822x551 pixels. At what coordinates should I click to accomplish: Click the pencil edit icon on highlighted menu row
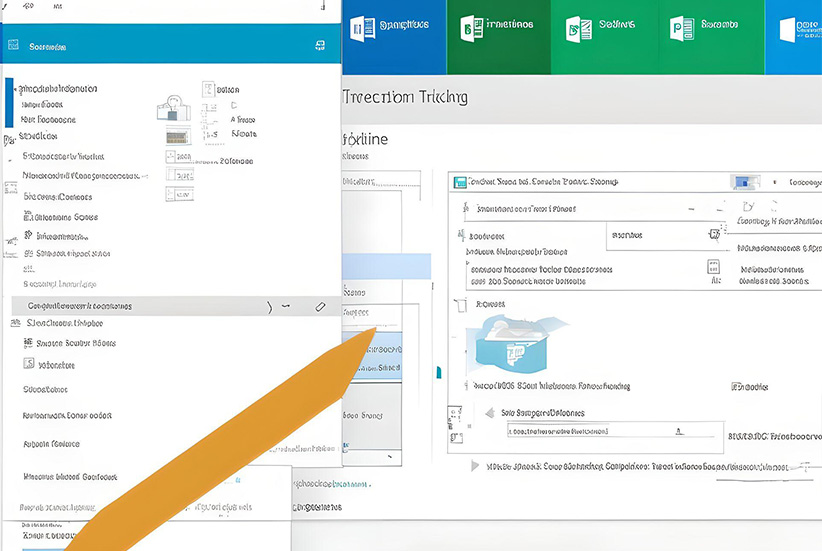pos(320,306)
